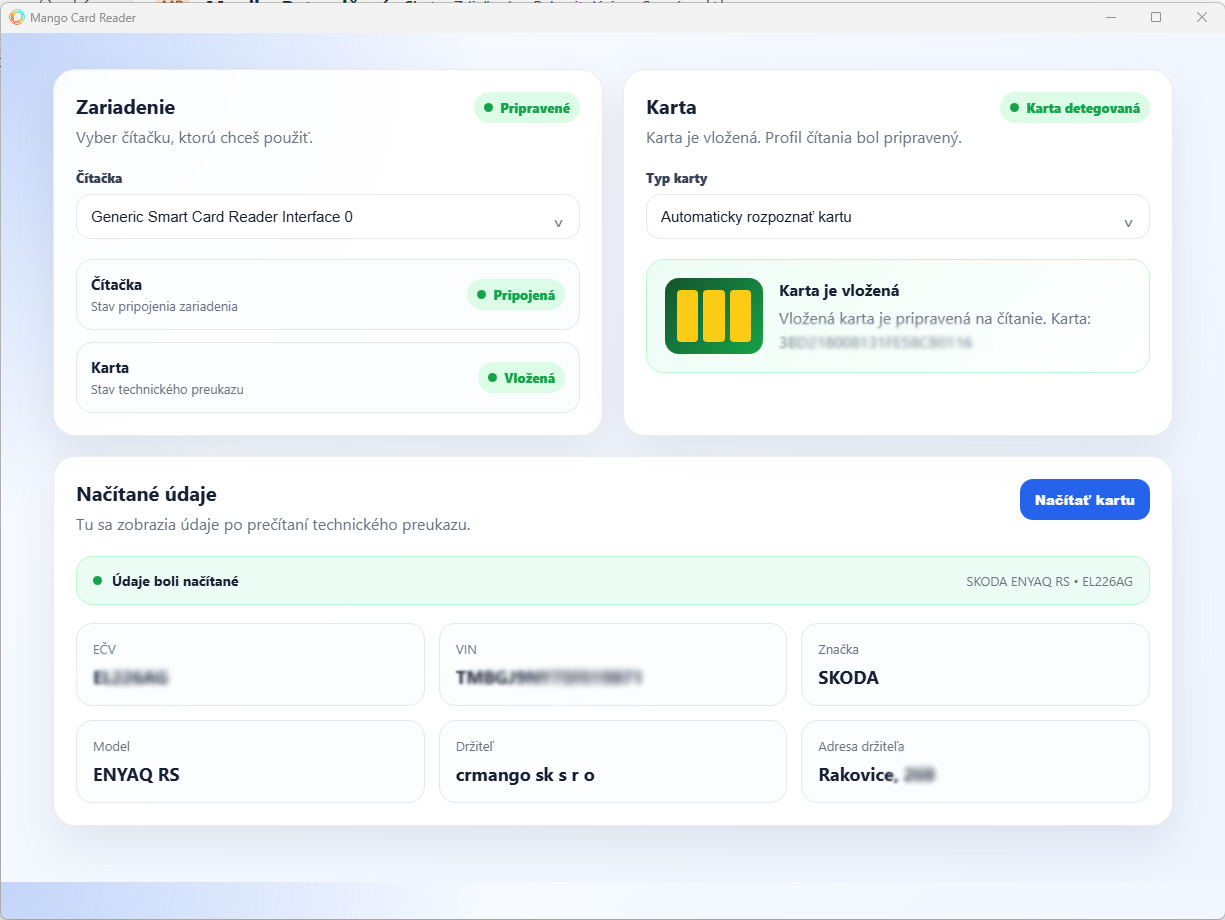Minimize the Mango Card Reader window

1110,17
